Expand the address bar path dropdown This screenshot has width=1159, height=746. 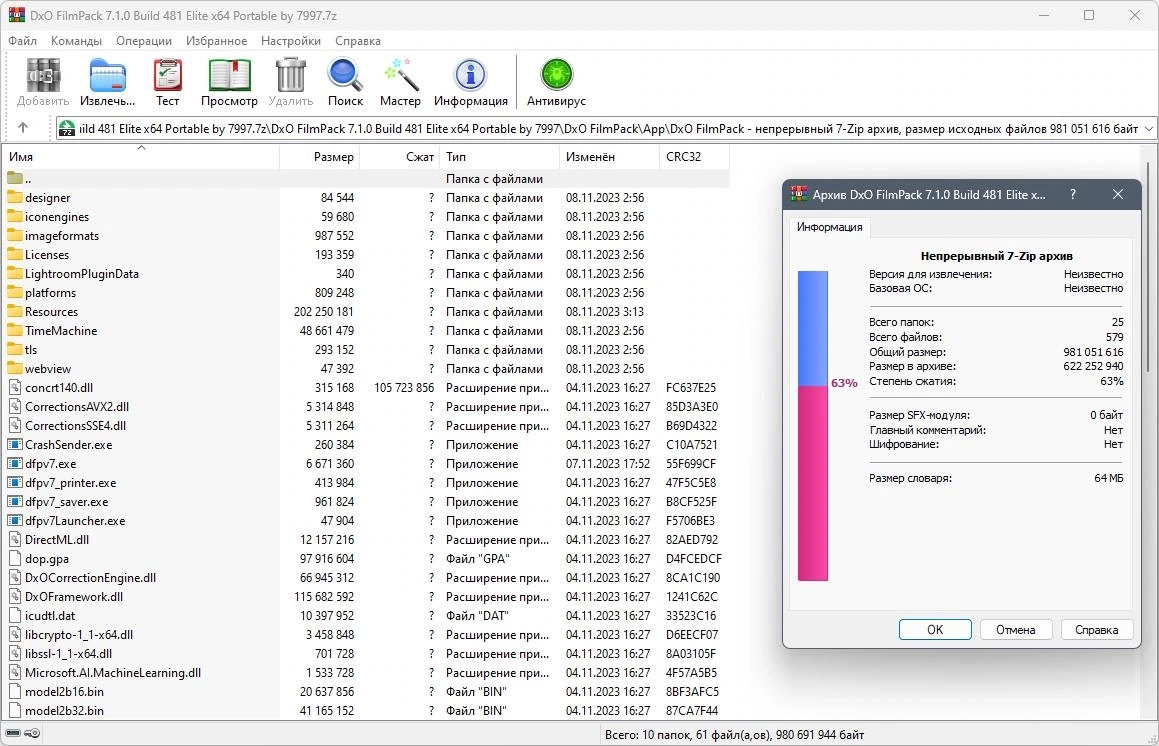click(x=1148, y=129)
